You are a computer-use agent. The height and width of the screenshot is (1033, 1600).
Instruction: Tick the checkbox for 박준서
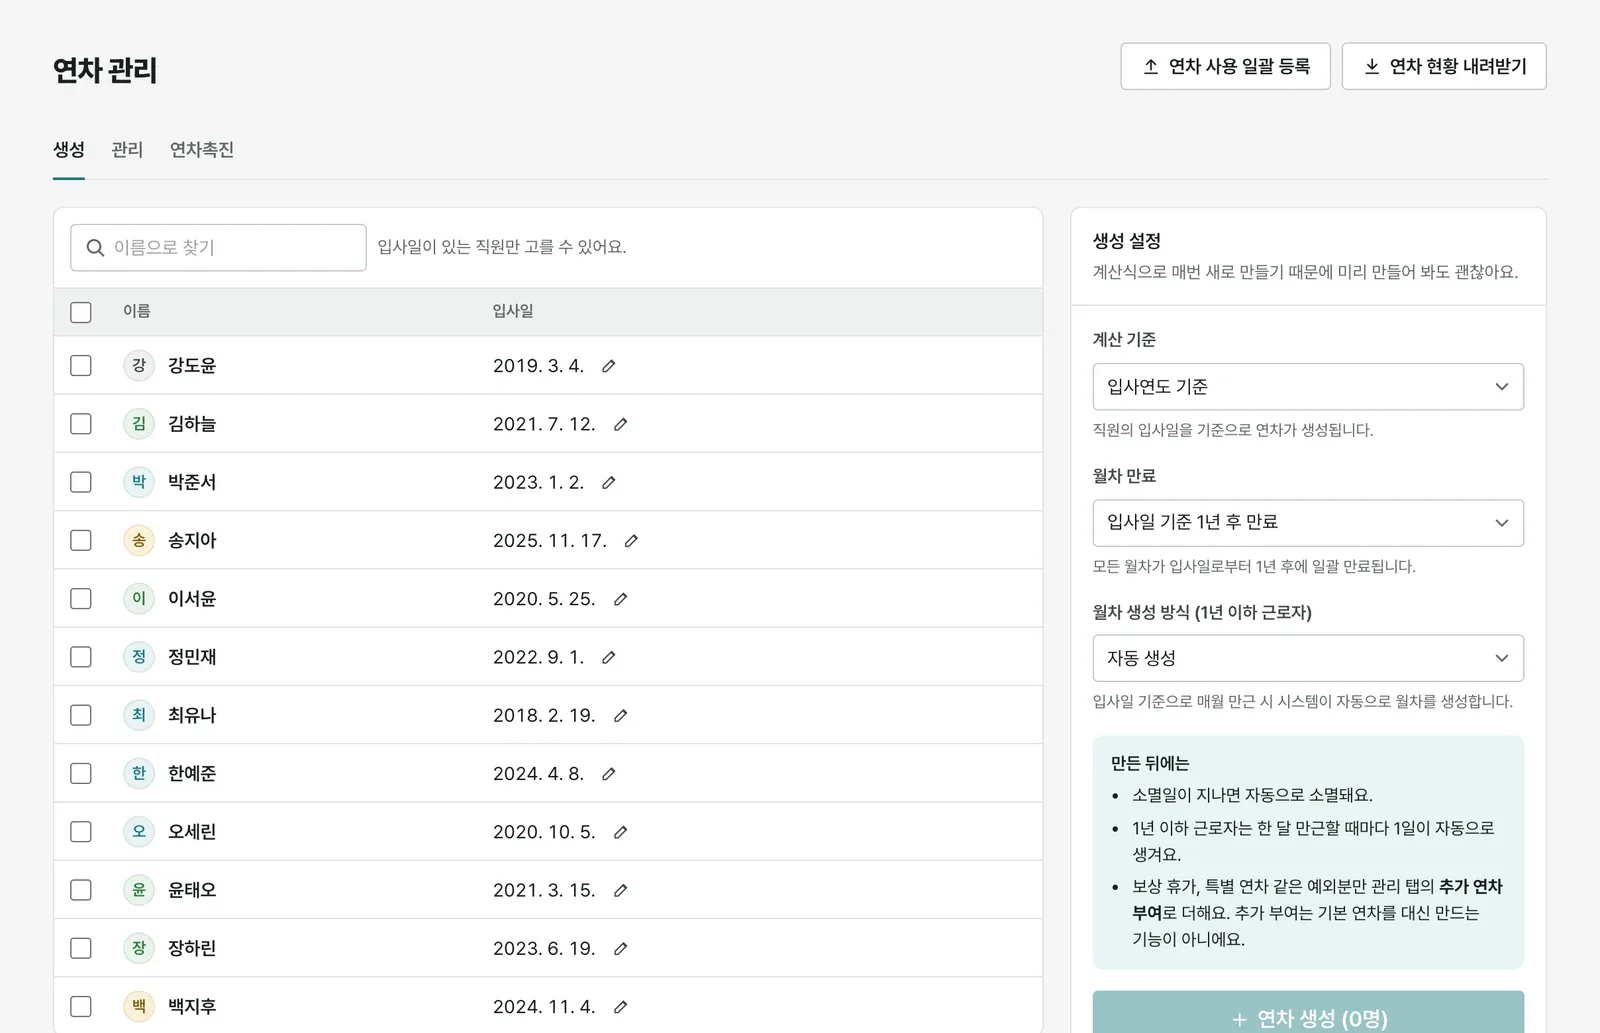point(81,482)
